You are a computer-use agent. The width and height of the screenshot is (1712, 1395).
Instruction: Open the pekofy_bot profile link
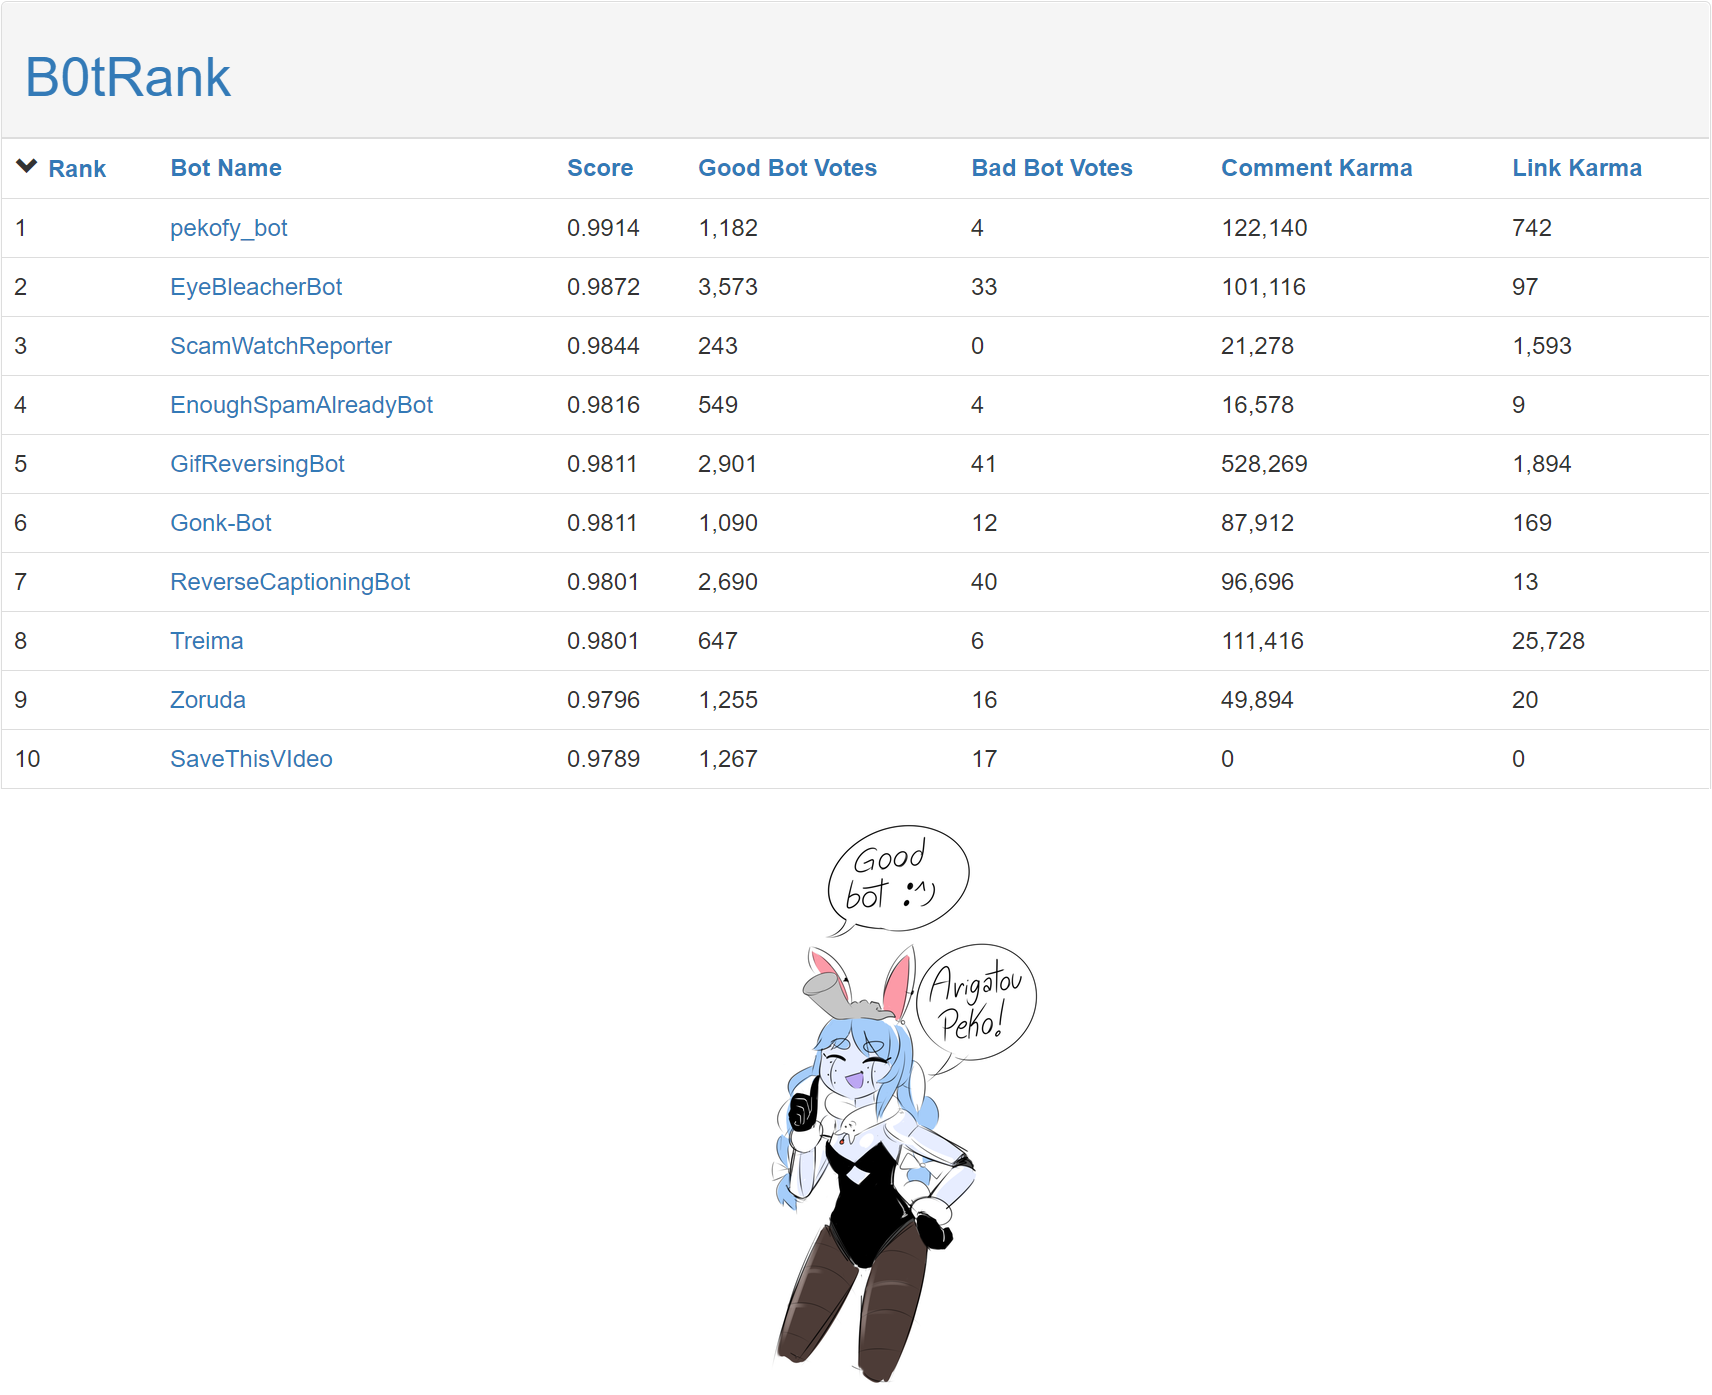click(228, 228)
